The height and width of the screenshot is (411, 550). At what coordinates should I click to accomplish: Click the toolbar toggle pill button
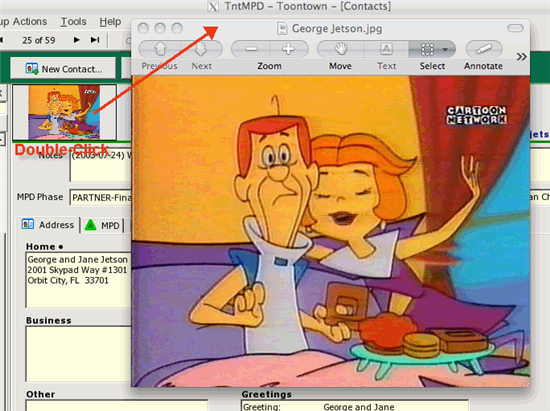pos(515,28)
